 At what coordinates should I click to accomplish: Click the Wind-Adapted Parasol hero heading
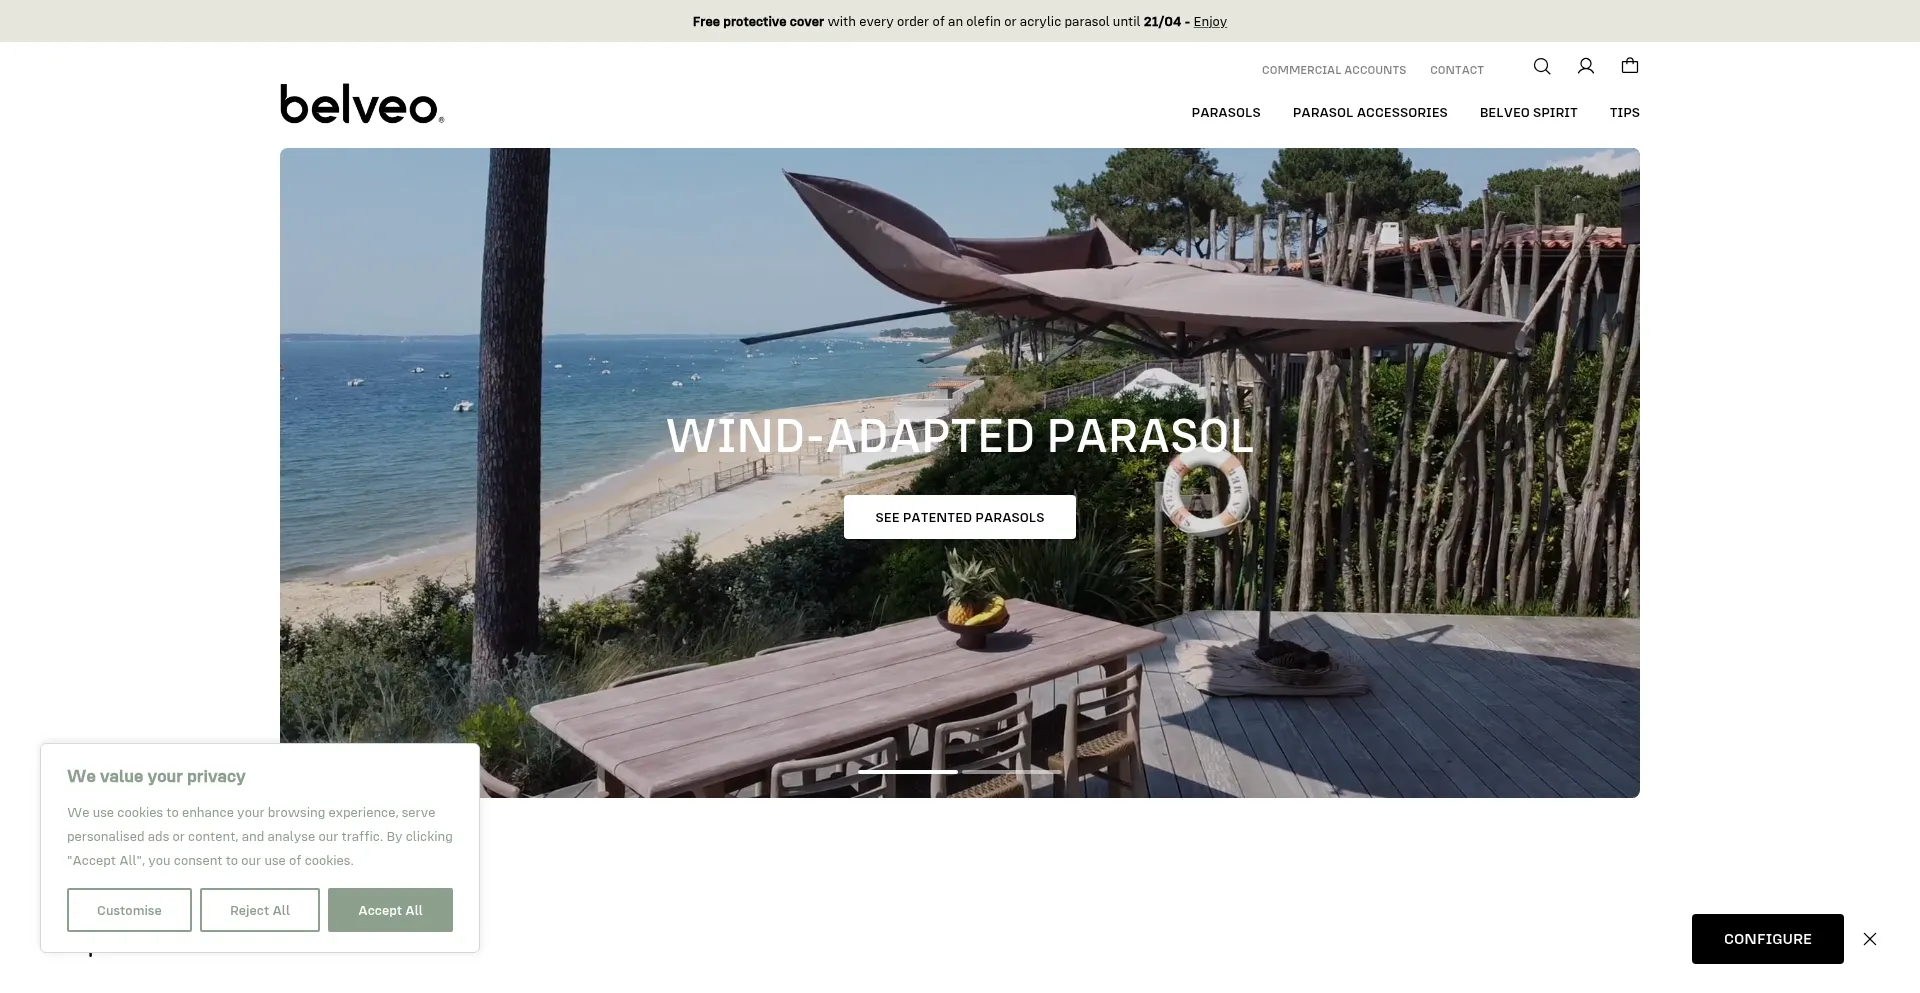coord(960,436)
